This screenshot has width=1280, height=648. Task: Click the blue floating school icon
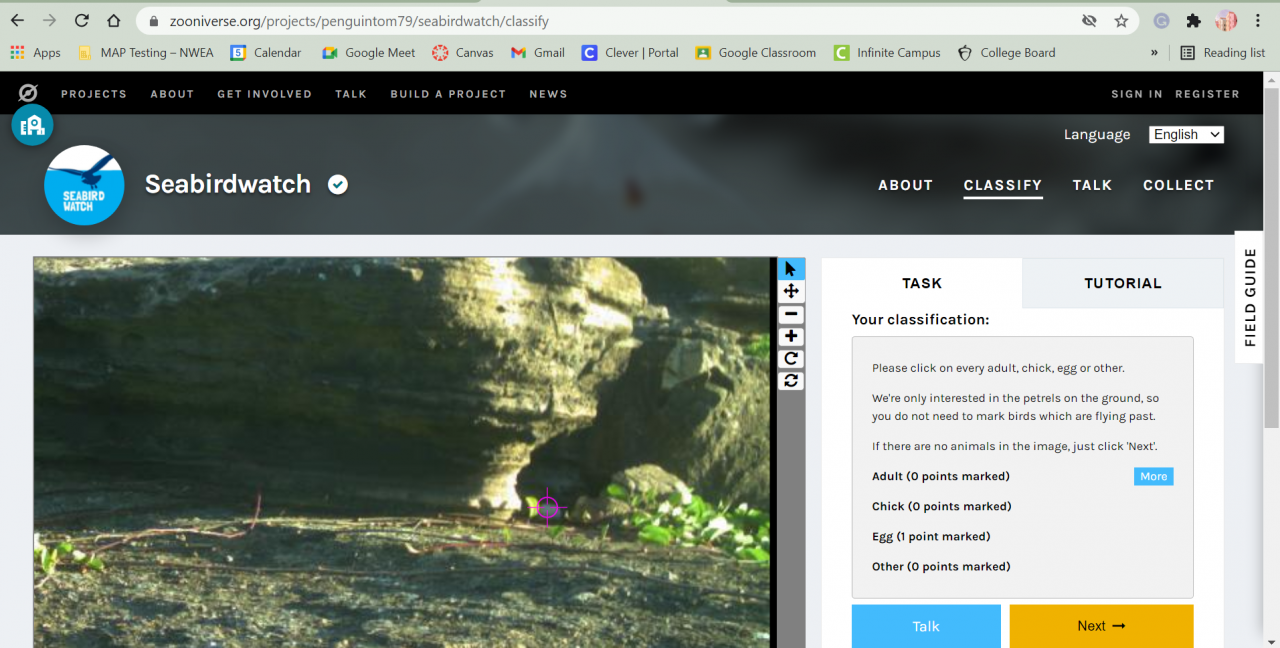pos(32,125)
